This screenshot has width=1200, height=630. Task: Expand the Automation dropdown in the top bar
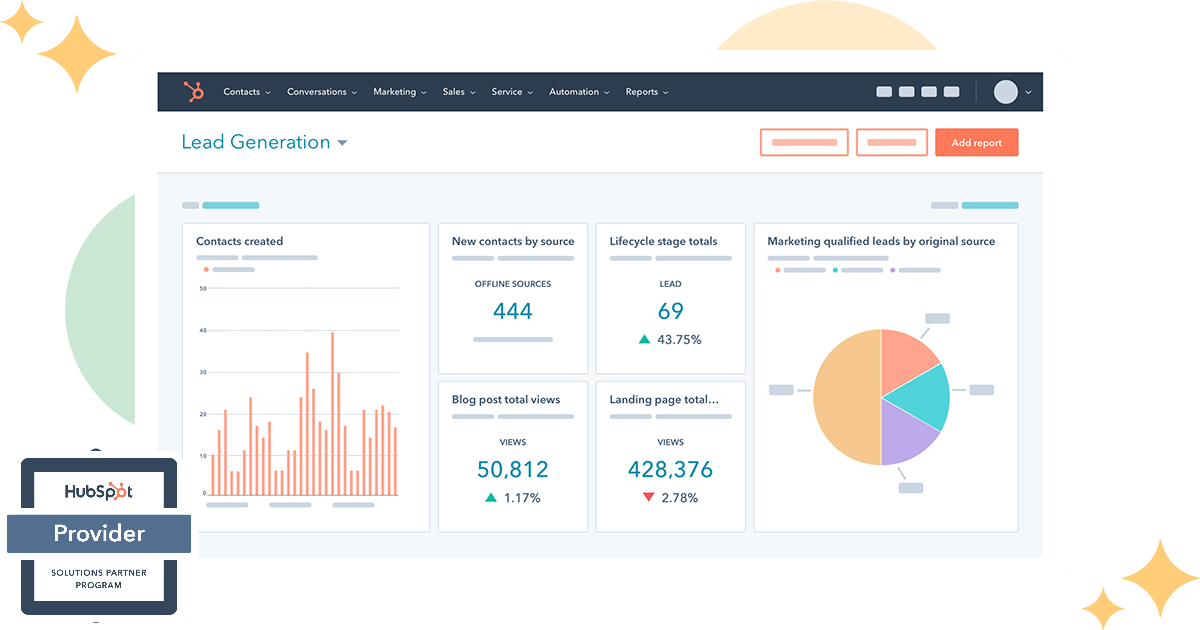578,92
